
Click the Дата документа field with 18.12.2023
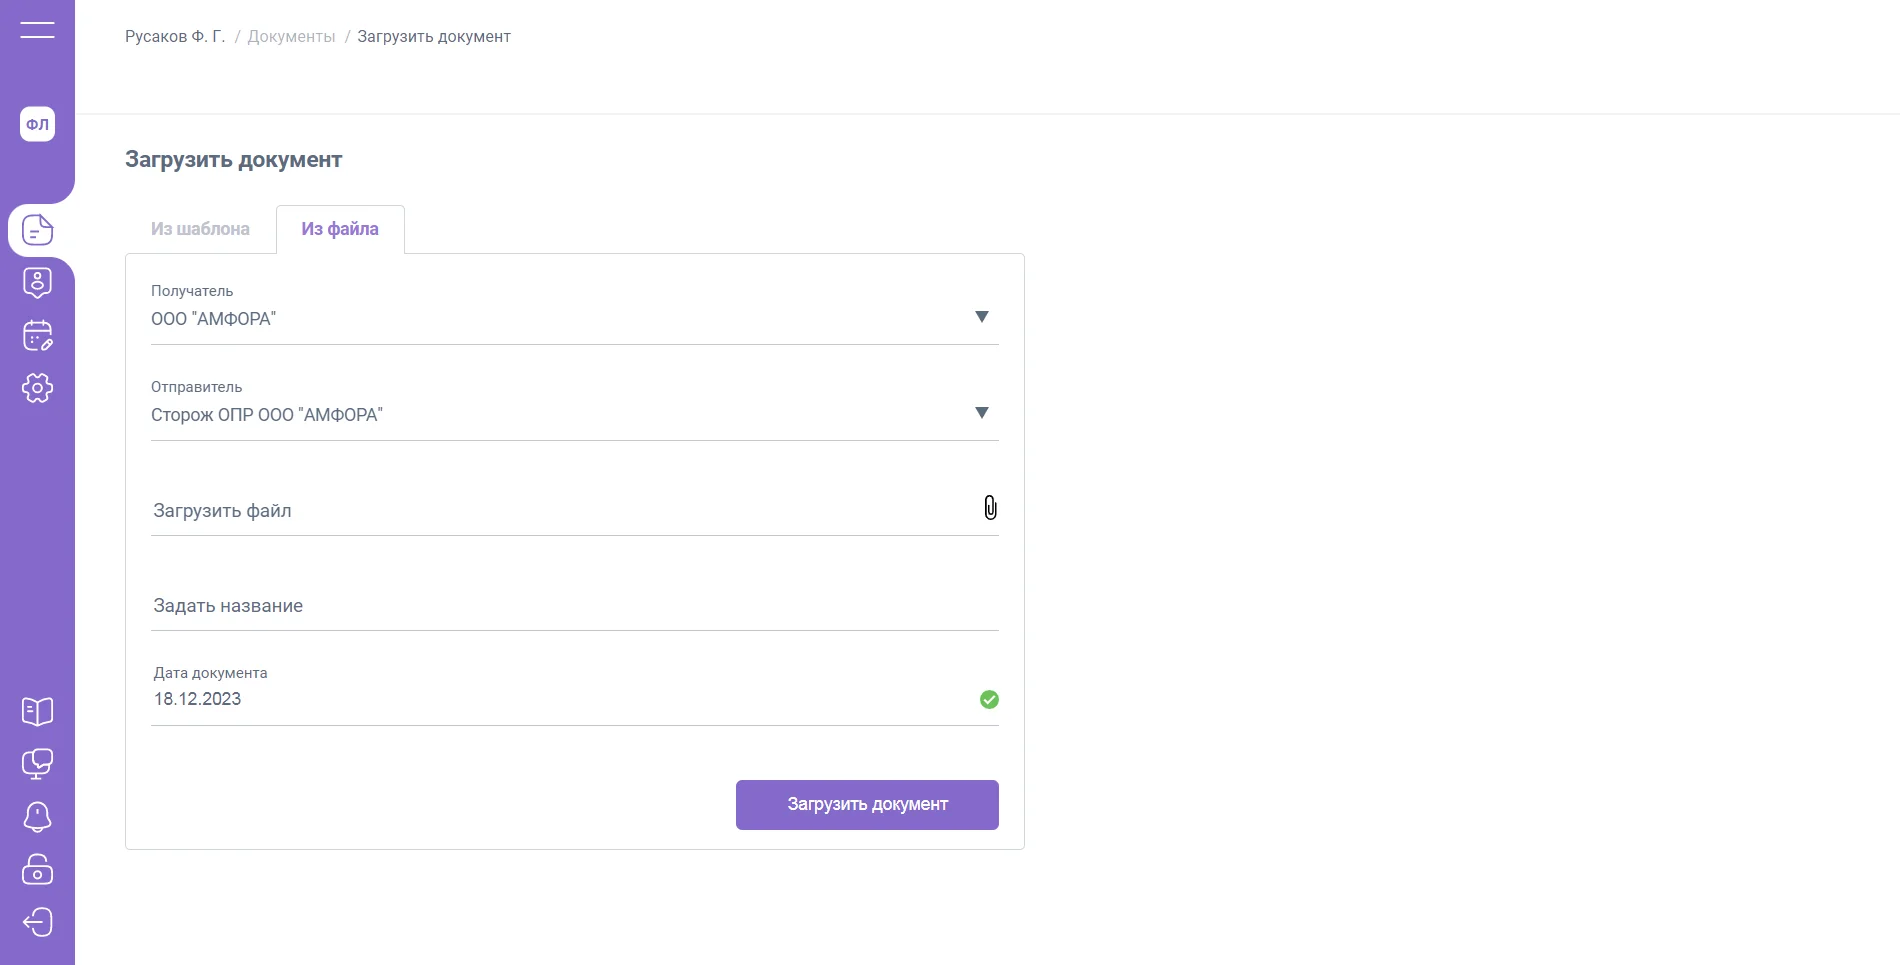point(560,699)
